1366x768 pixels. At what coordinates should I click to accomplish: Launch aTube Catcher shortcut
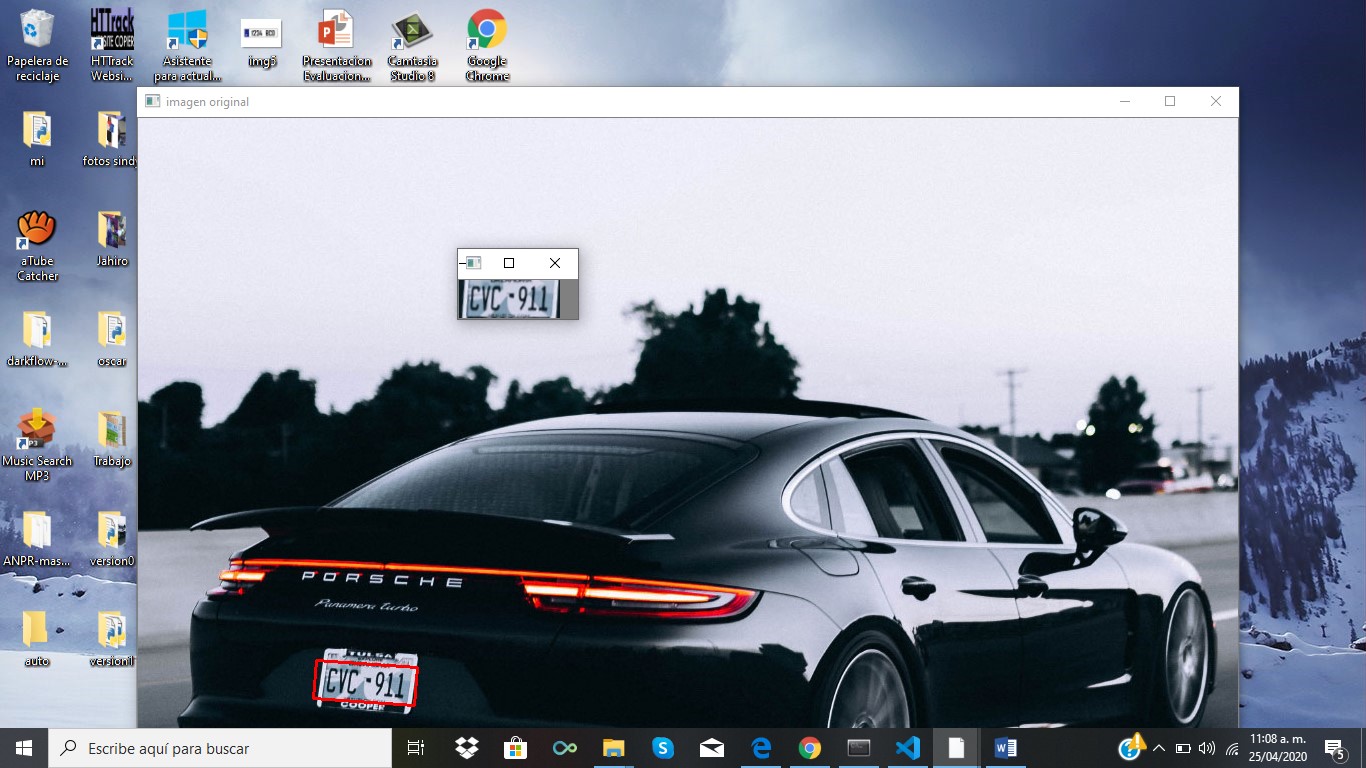37,246
